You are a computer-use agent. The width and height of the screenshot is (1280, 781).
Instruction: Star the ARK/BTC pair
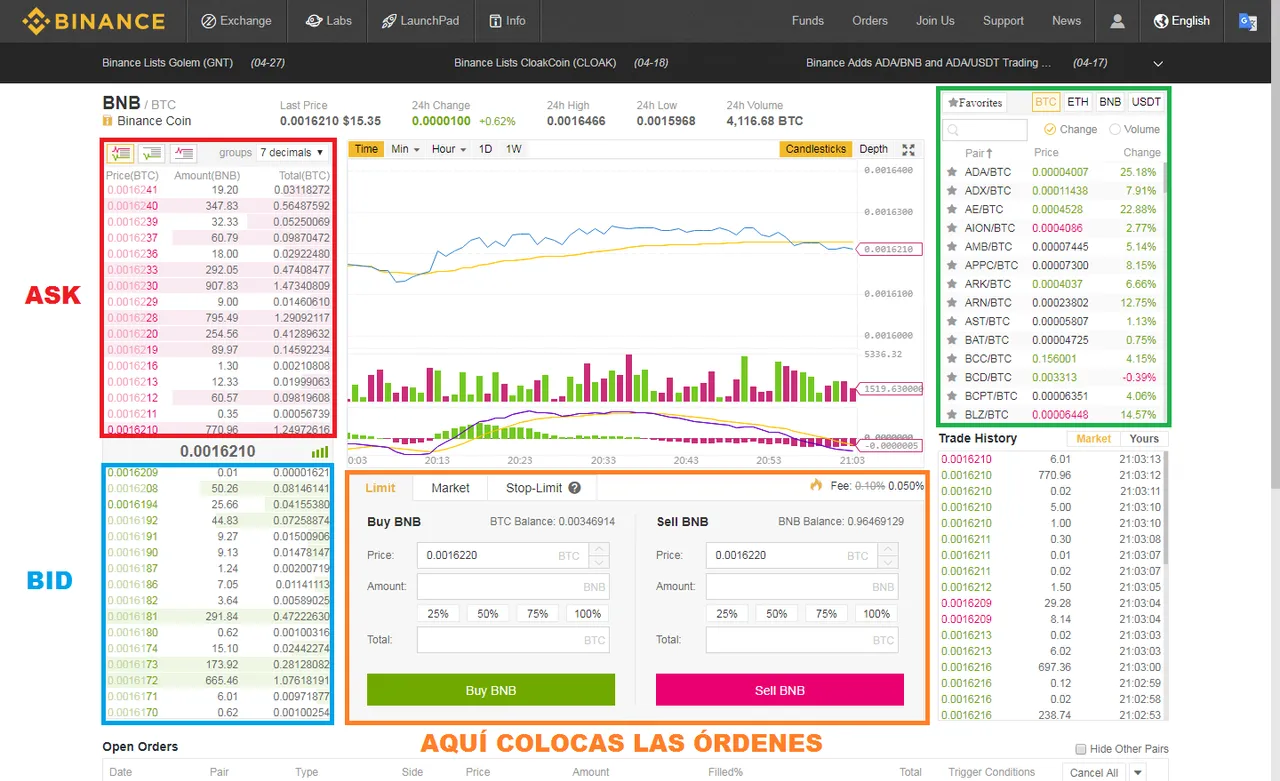tap(952, 284)
